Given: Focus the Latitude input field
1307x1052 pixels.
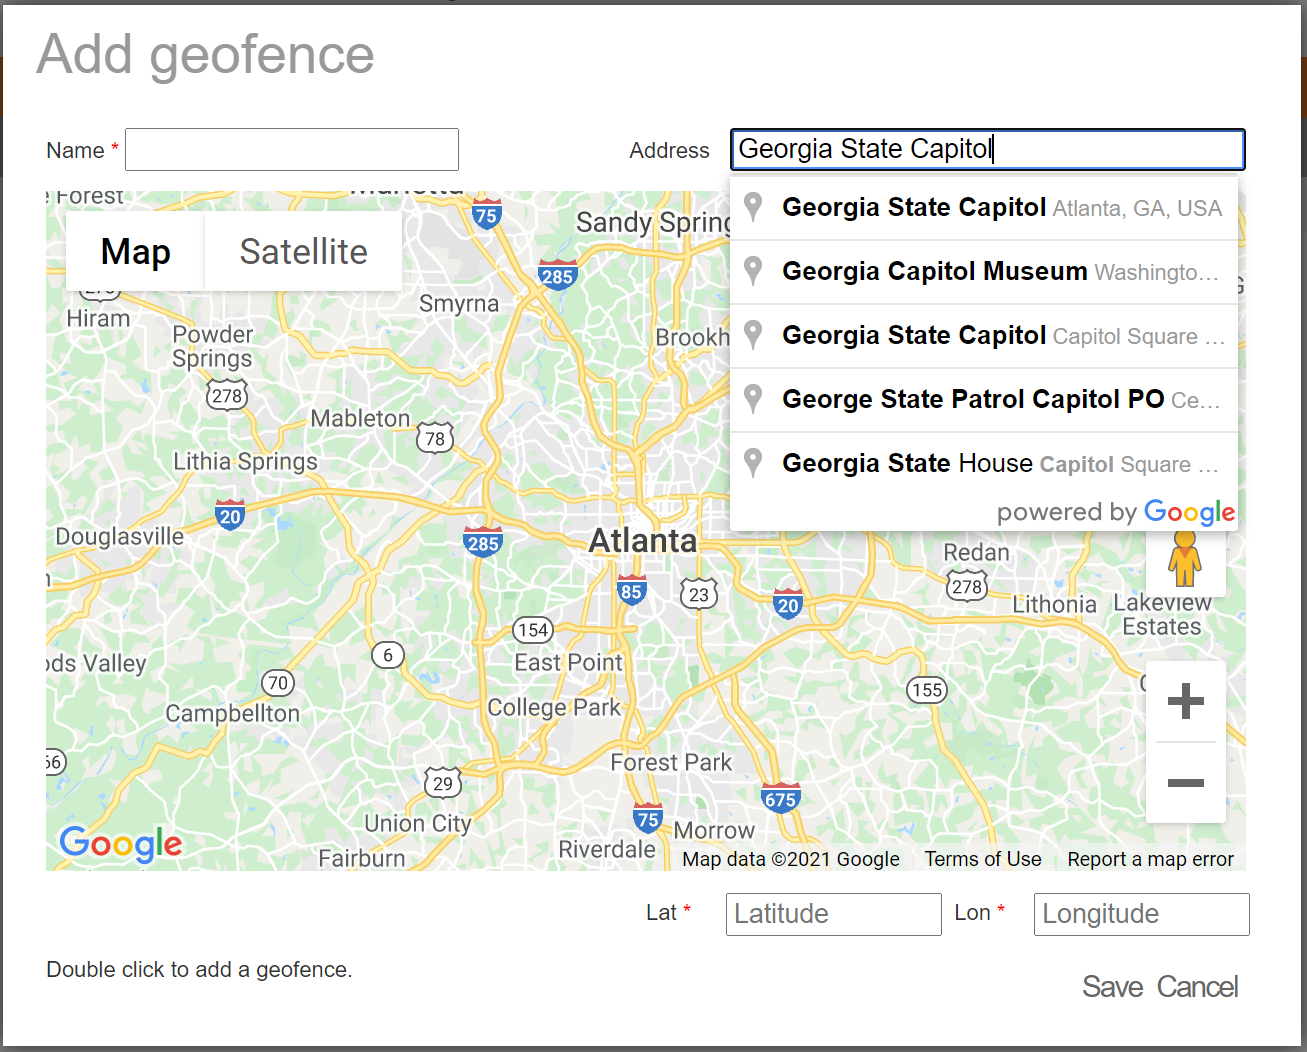Looking at the screenshot, I should tap(834, 914).
